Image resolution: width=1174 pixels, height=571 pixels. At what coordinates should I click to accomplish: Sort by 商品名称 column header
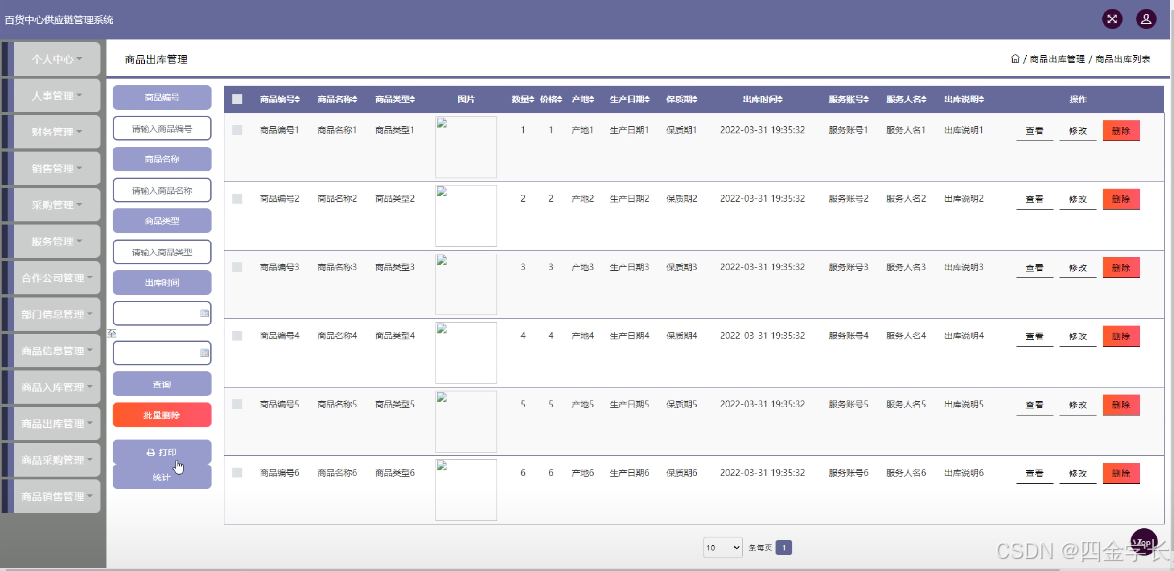click(x=338, y=100)
